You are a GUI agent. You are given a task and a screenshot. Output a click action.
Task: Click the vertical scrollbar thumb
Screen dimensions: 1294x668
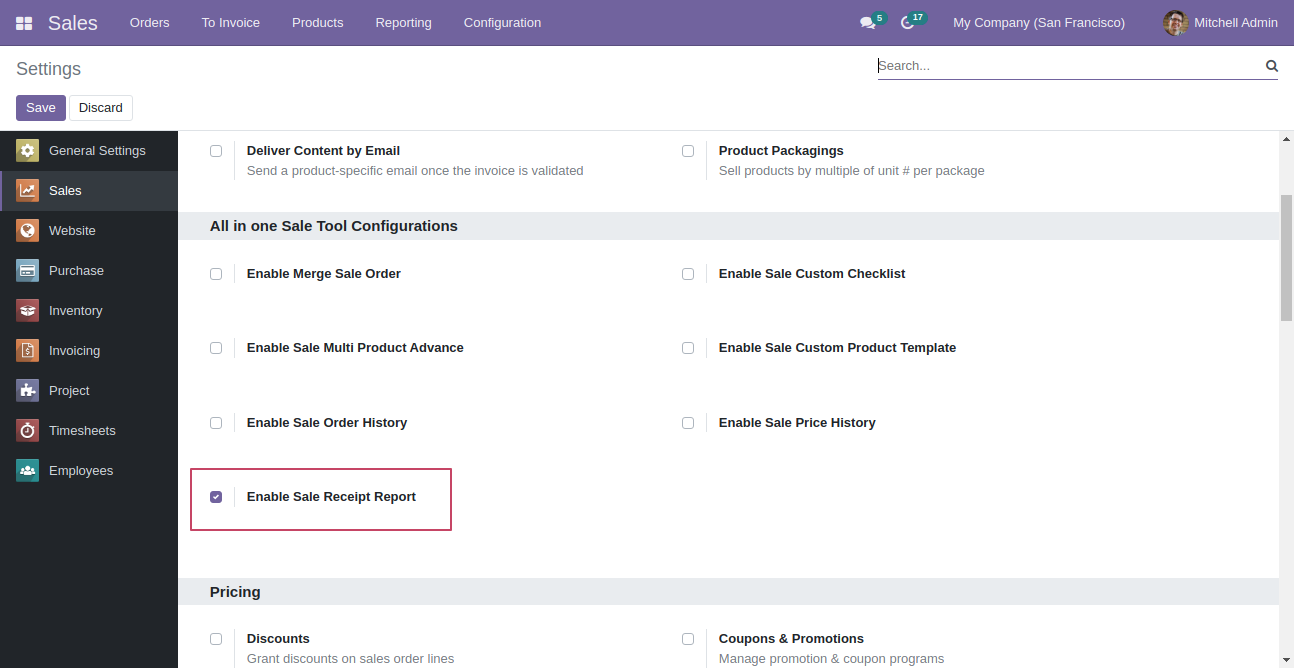point(1286,258)
